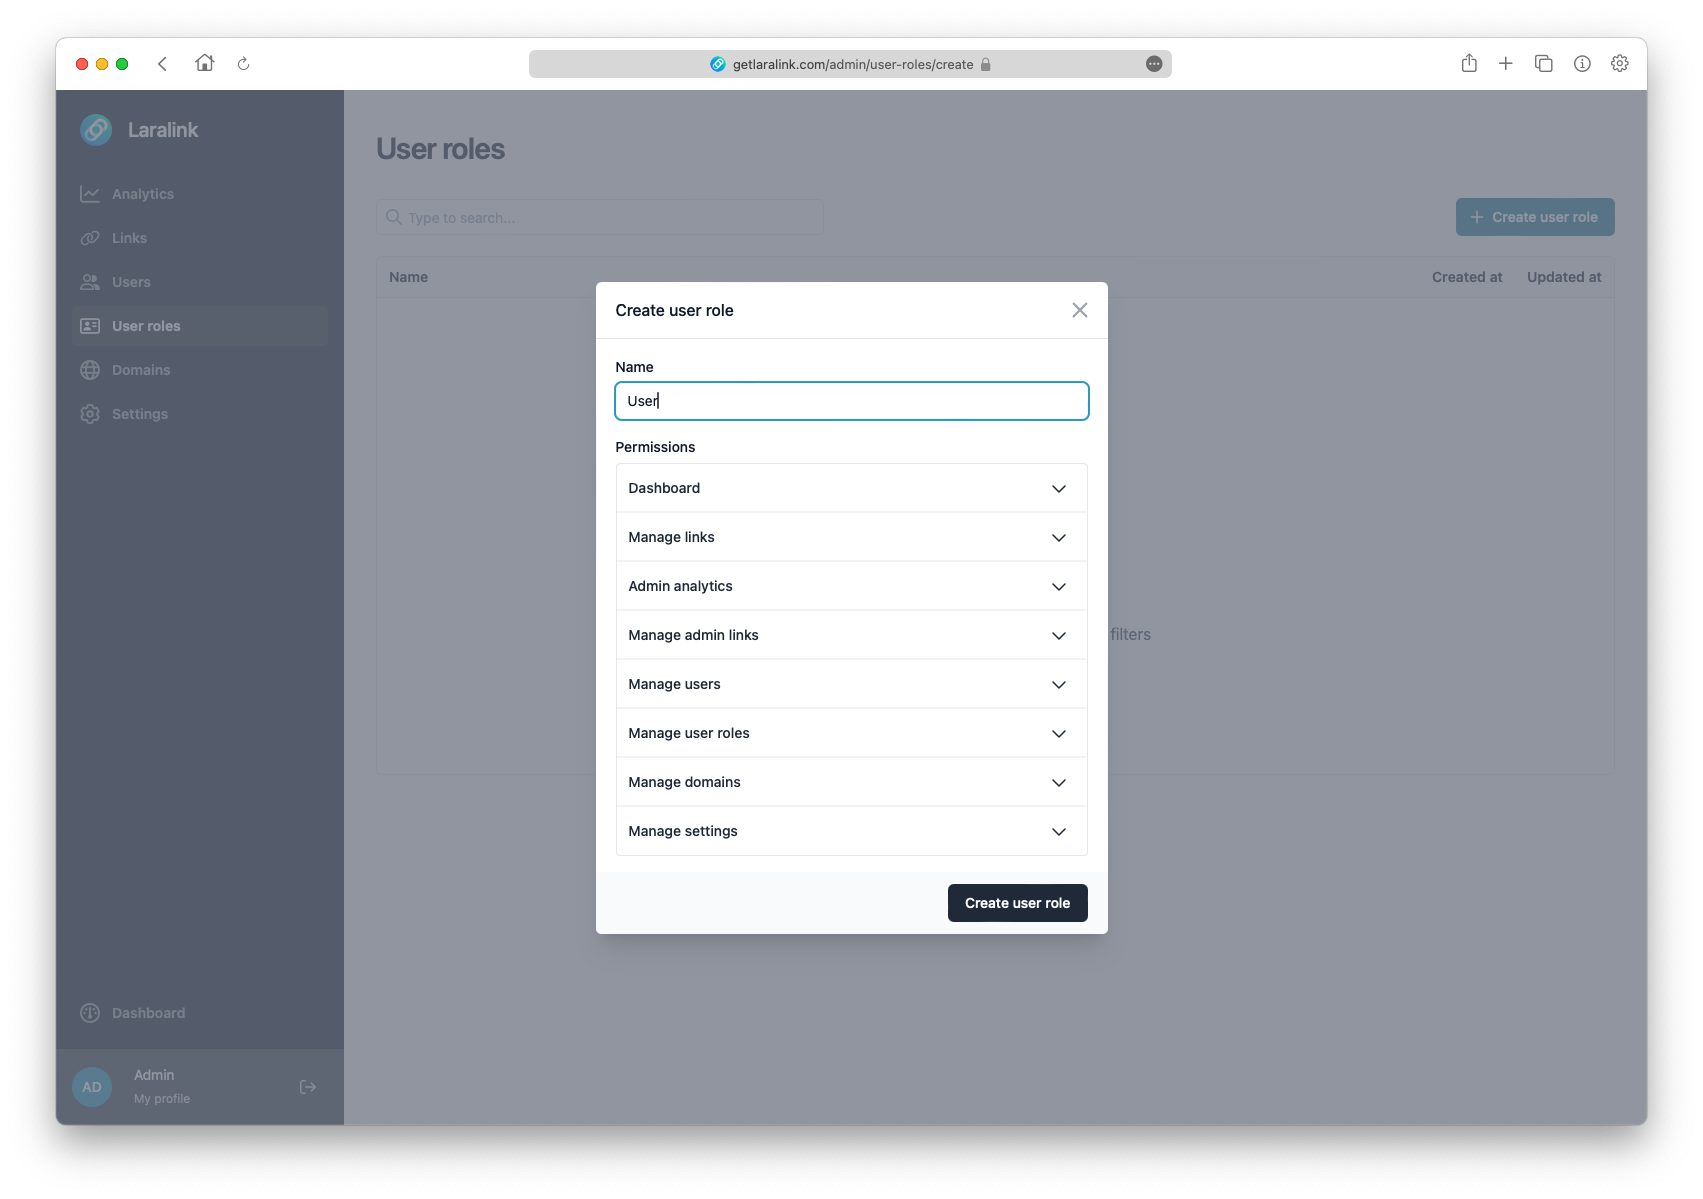Click the logout icon beside Admin
Viewport: 1703px width, 1199px height.
[x=308, y=1087]
